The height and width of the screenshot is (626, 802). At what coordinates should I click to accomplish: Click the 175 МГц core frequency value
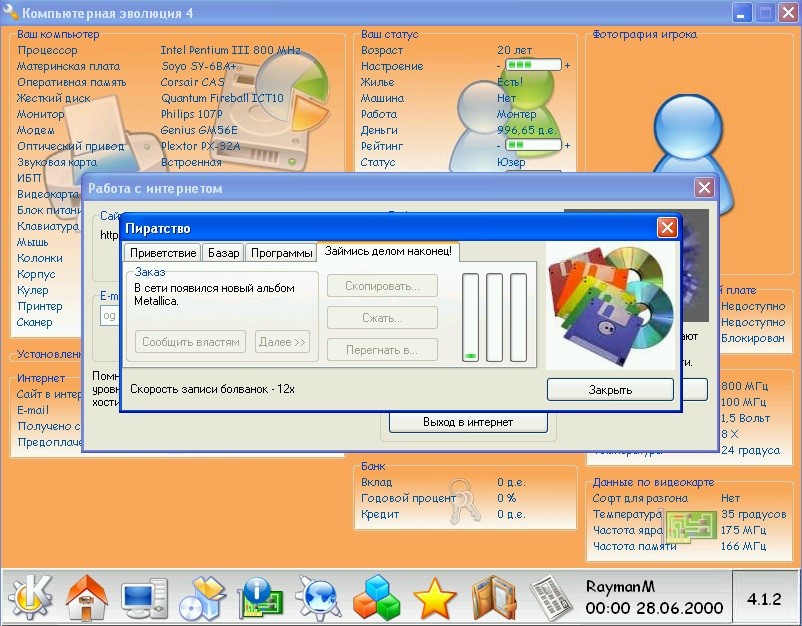[x=743, y=530]
